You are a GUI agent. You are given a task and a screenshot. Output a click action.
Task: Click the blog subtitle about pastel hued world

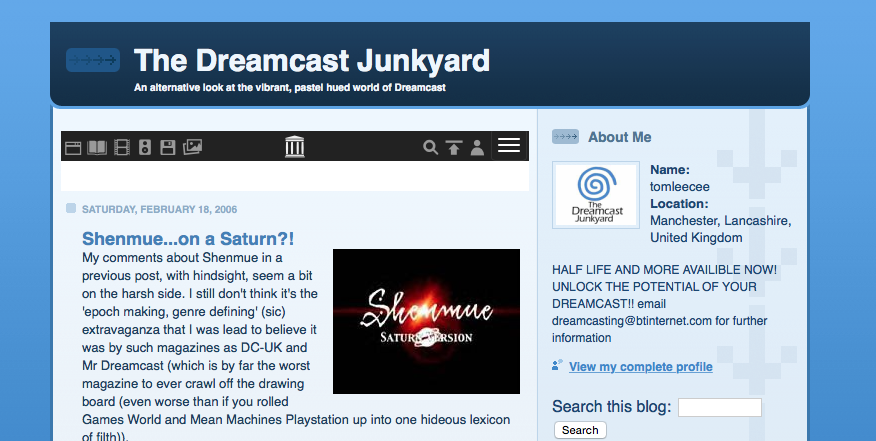coord(289,88)
